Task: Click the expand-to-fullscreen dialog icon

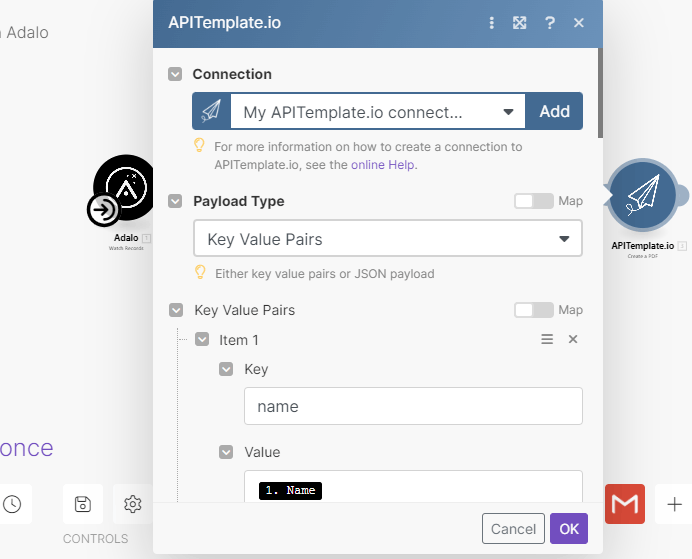Action: [519, 23]
